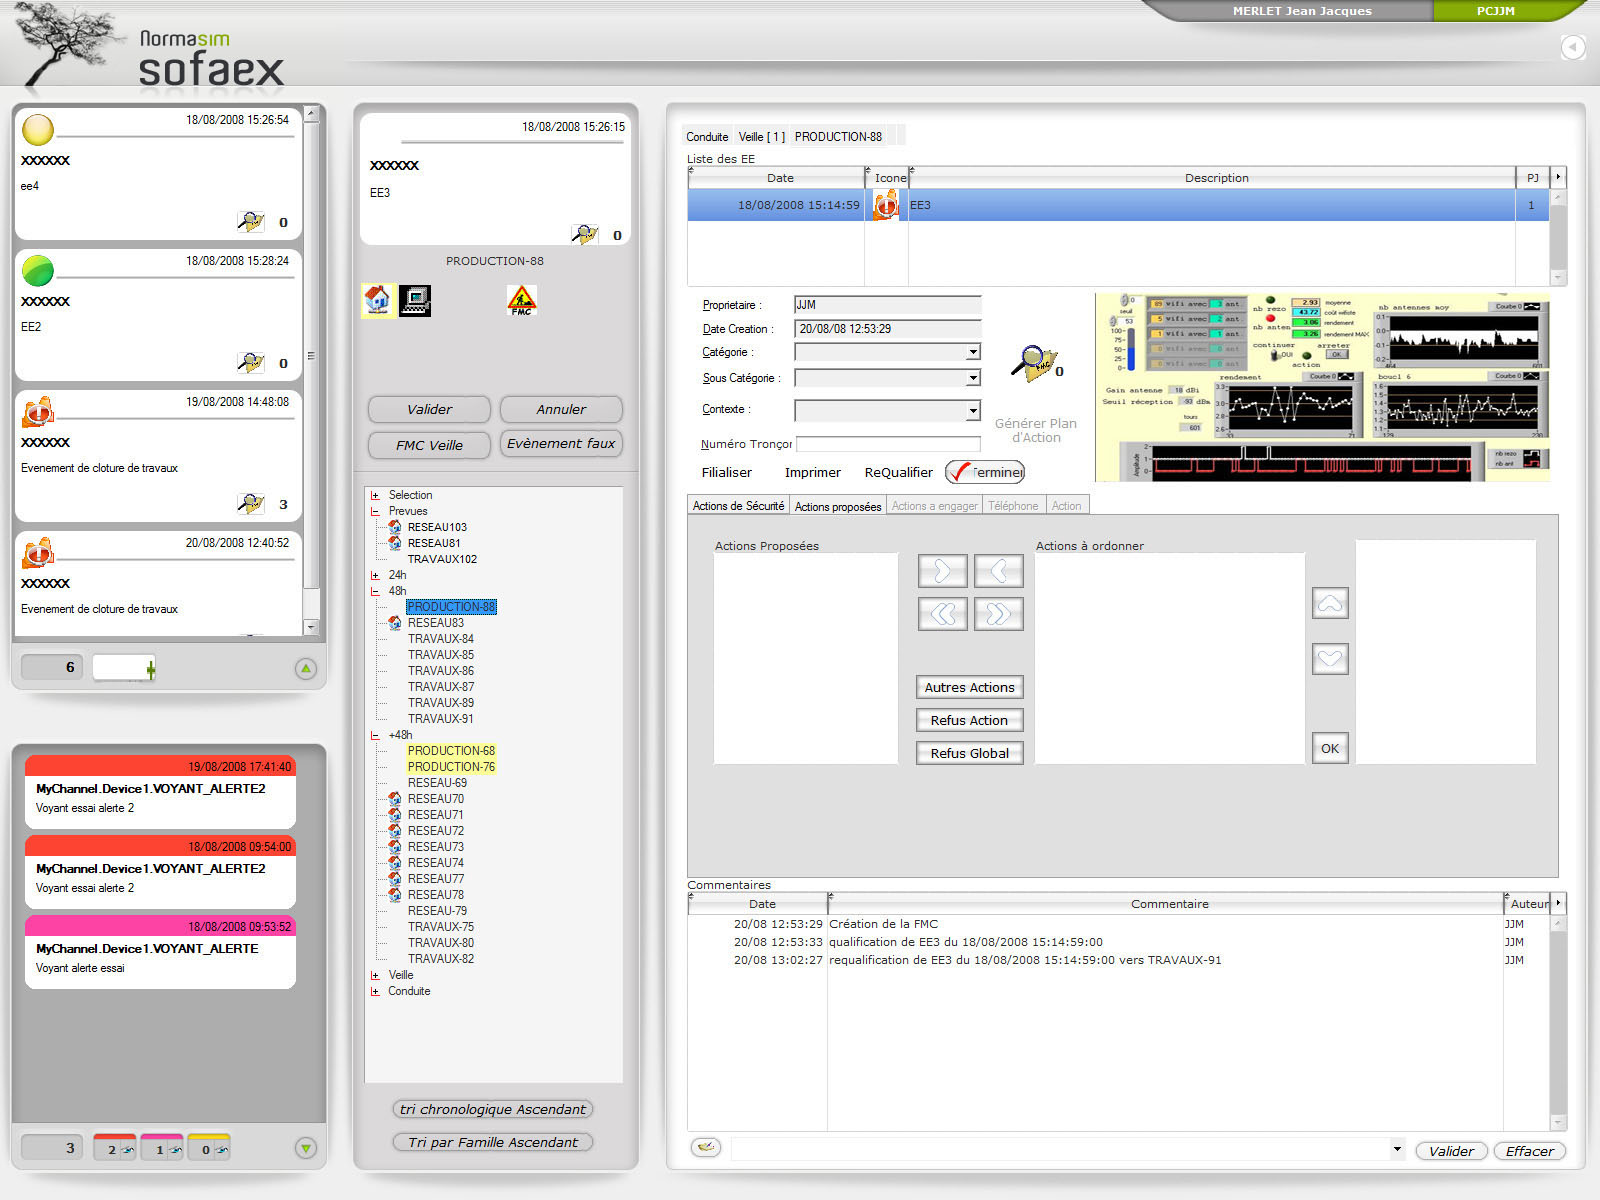Click the Refus Global button

click(969, 753)
